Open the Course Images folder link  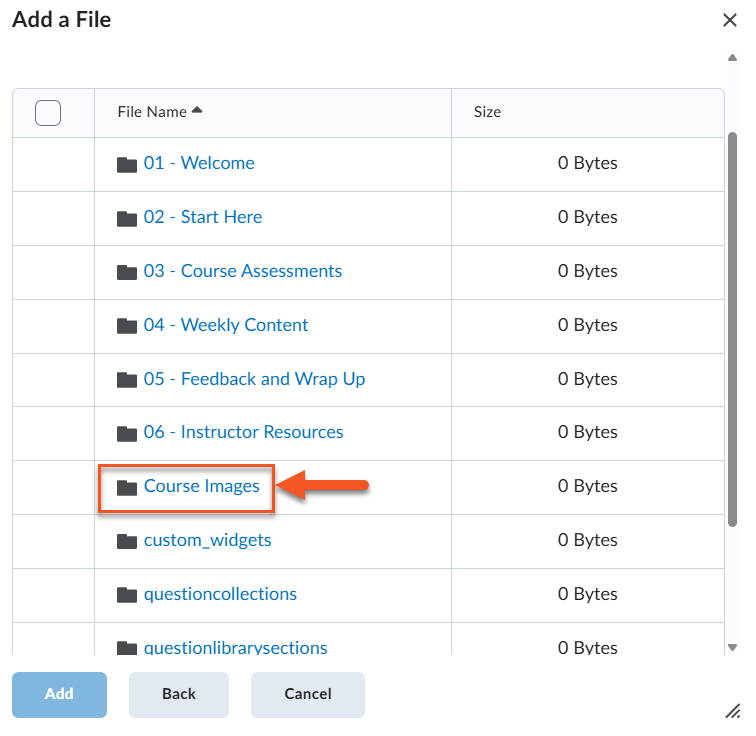[201, 487]
